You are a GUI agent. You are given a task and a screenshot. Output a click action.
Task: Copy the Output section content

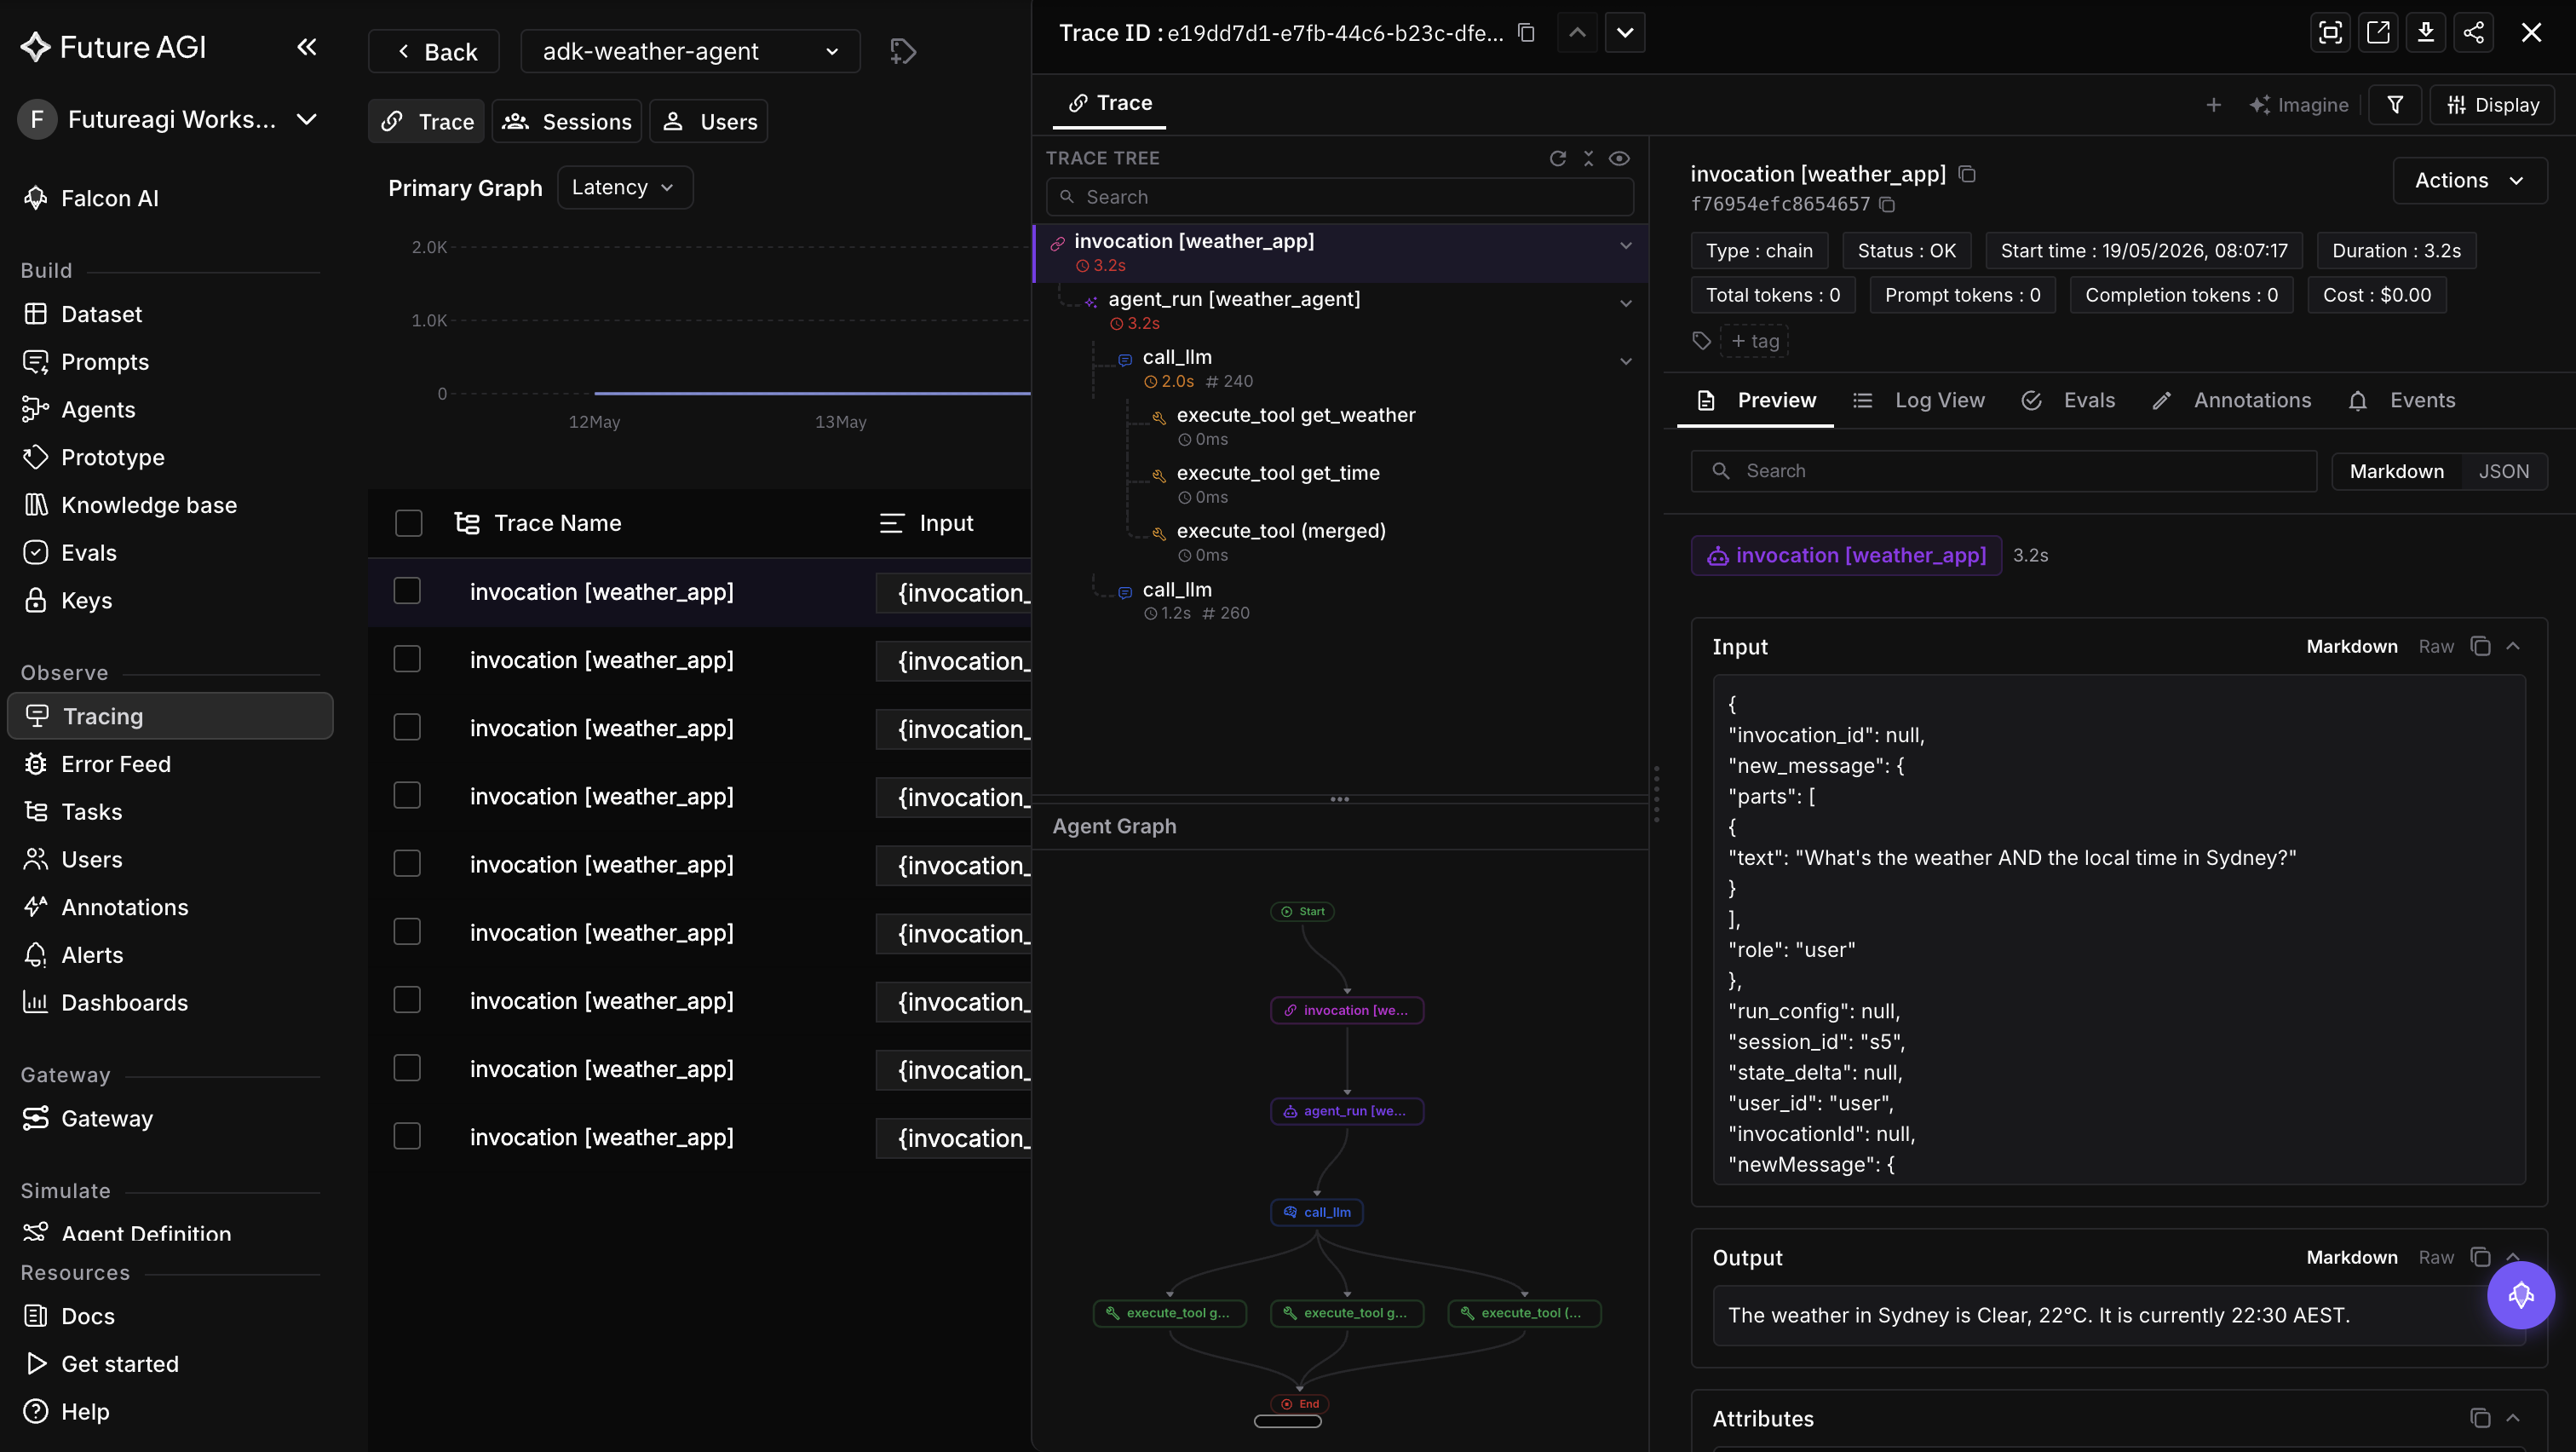[2480, 1257]
